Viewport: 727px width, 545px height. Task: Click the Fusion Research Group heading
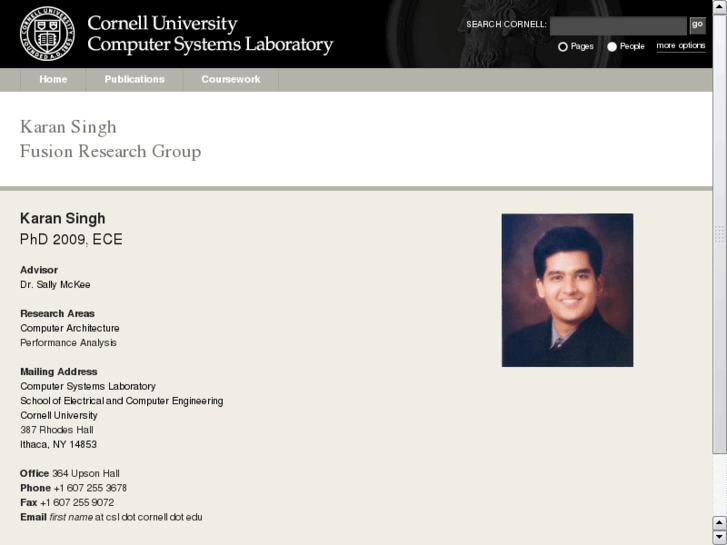point(110,152)
